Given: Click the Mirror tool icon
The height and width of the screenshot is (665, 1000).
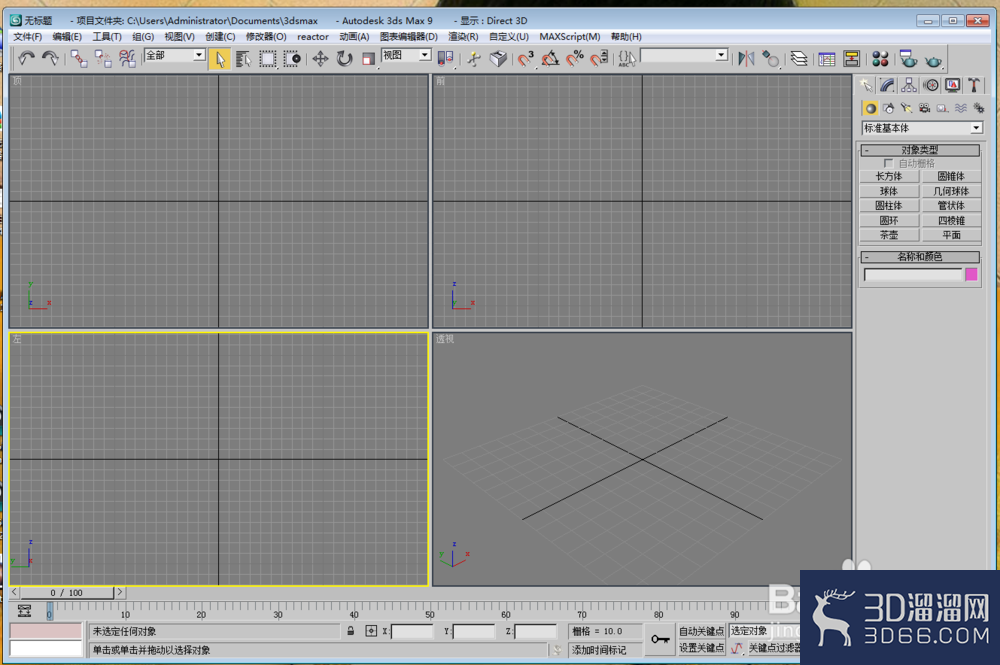Looking at the screenshot, I should point(746,59).
